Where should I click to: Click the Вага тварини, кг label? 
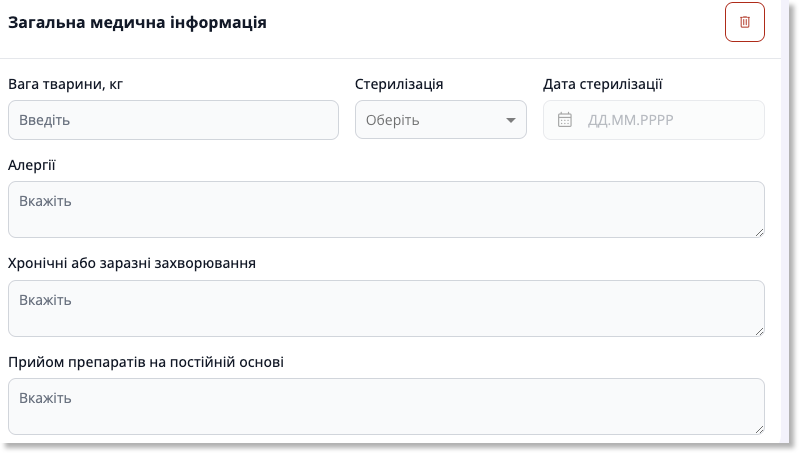[65, 84]
